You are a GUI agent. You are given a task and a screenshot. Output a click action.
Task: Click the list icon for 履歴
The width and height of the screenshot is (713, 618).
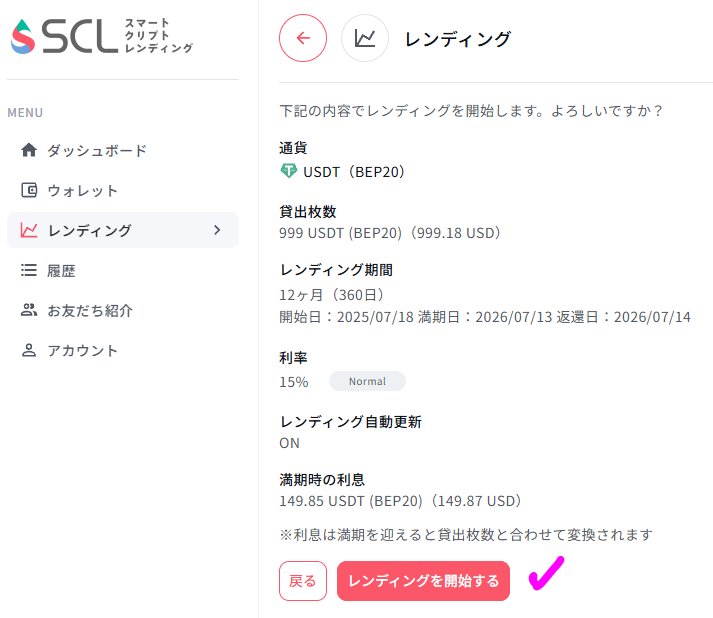point(29,270)
